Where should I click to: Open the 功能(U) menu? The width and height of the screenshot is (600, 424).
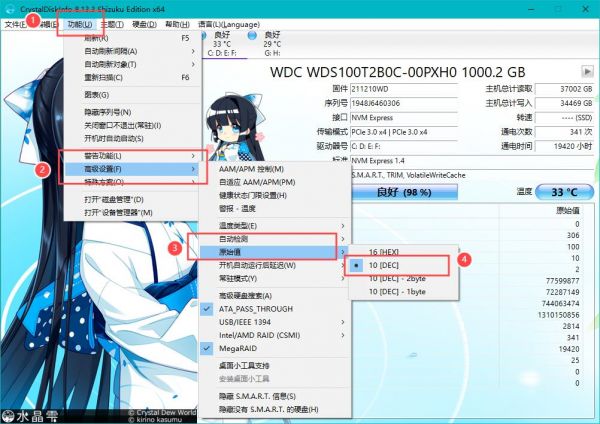pos(80,24)
